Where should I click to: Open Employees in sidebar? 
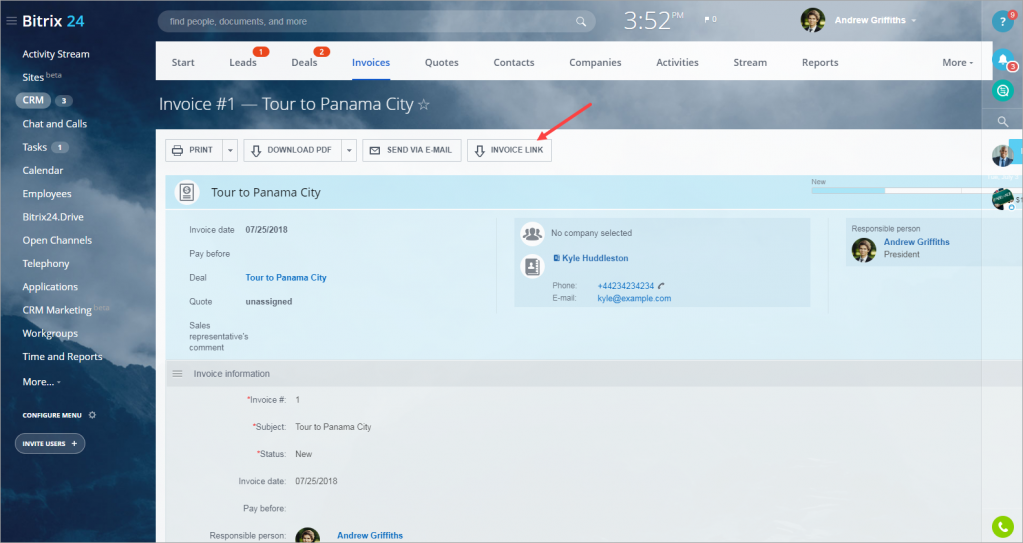point(47,194)
